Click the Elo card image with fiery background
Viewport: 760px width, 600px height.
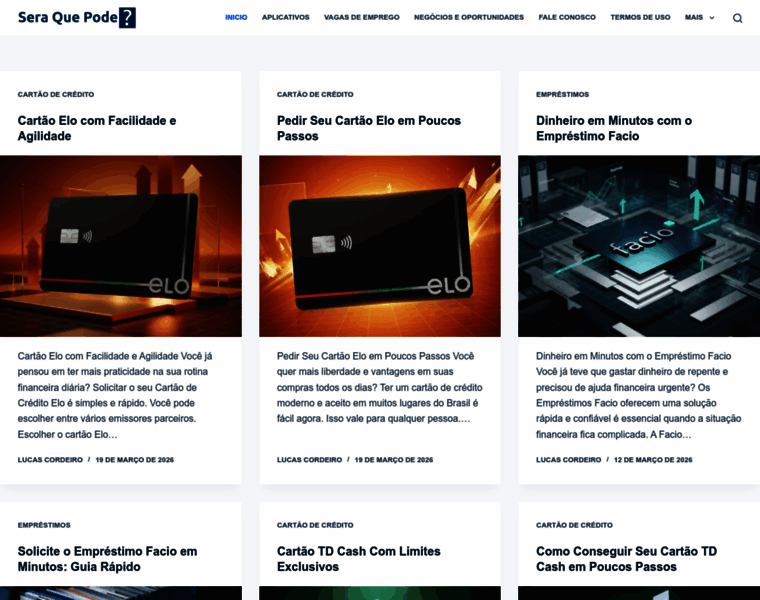[x=380, y=246]
